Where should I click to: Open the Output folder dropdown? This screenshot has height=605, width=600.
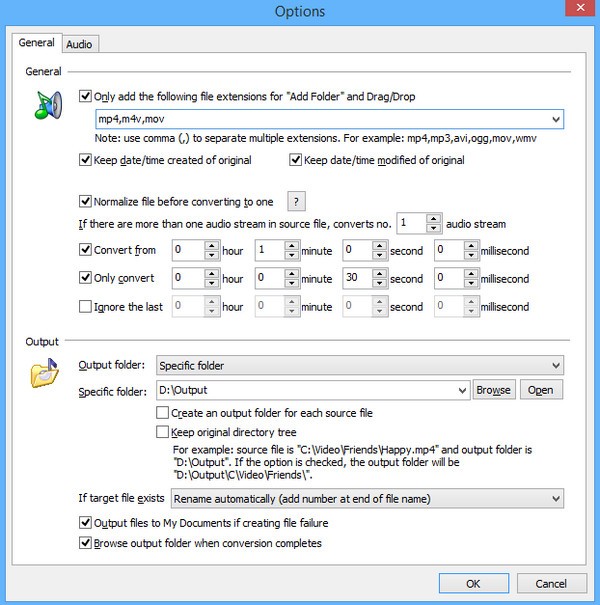556,366
